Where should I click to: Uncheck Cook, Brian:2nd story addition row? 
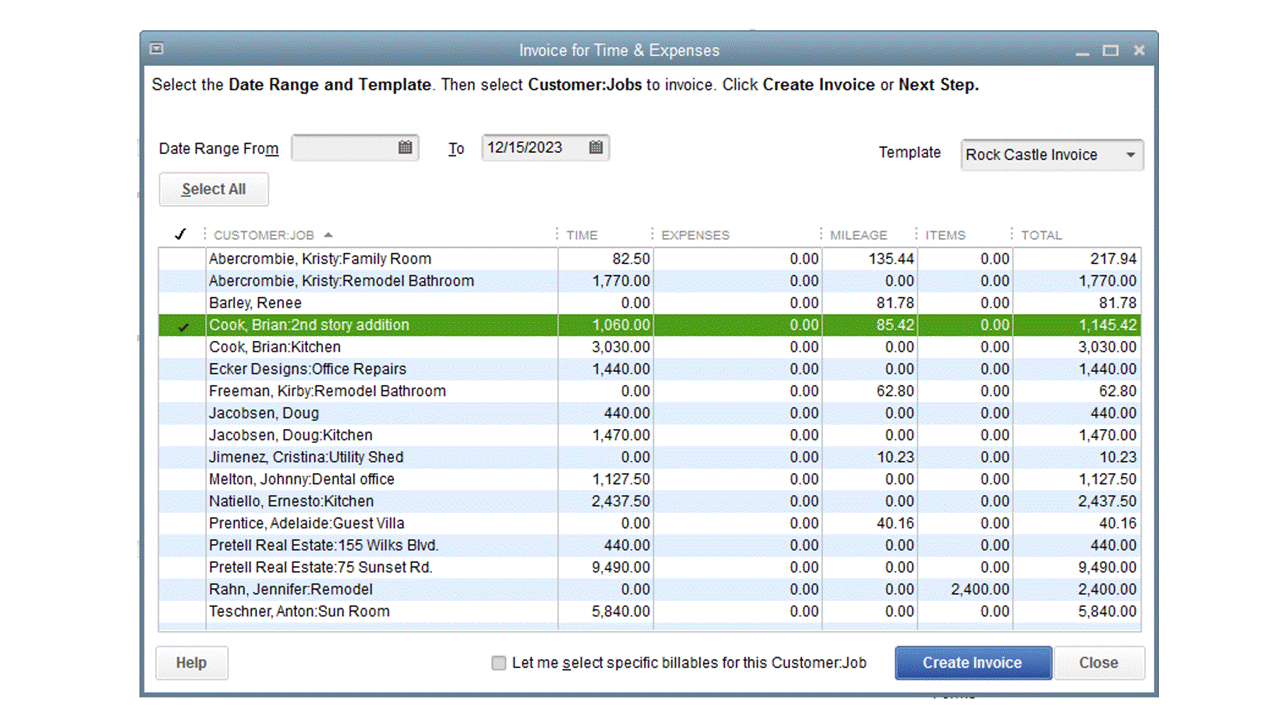click(x=182, y=326)
